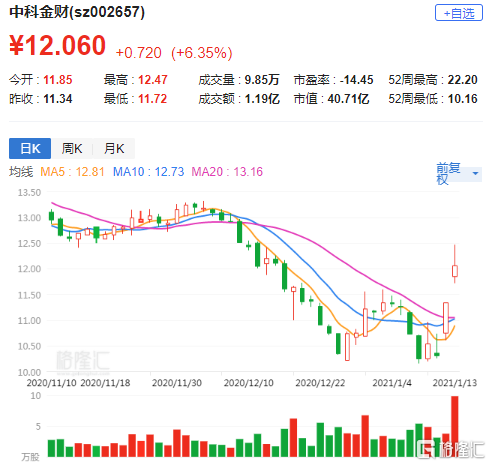
Task: Click the price change +0.720
Action: pyautogui.click(x=139, y=53)
